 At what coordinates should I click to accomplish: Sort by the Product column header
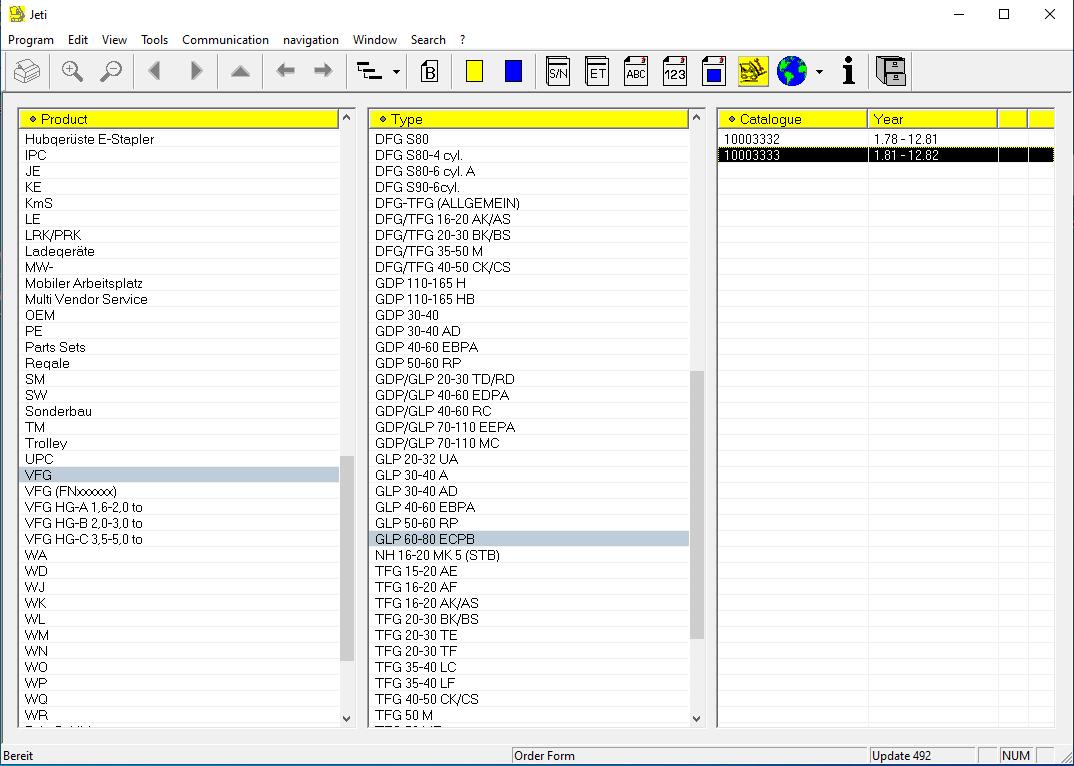[x=179, y=119]
